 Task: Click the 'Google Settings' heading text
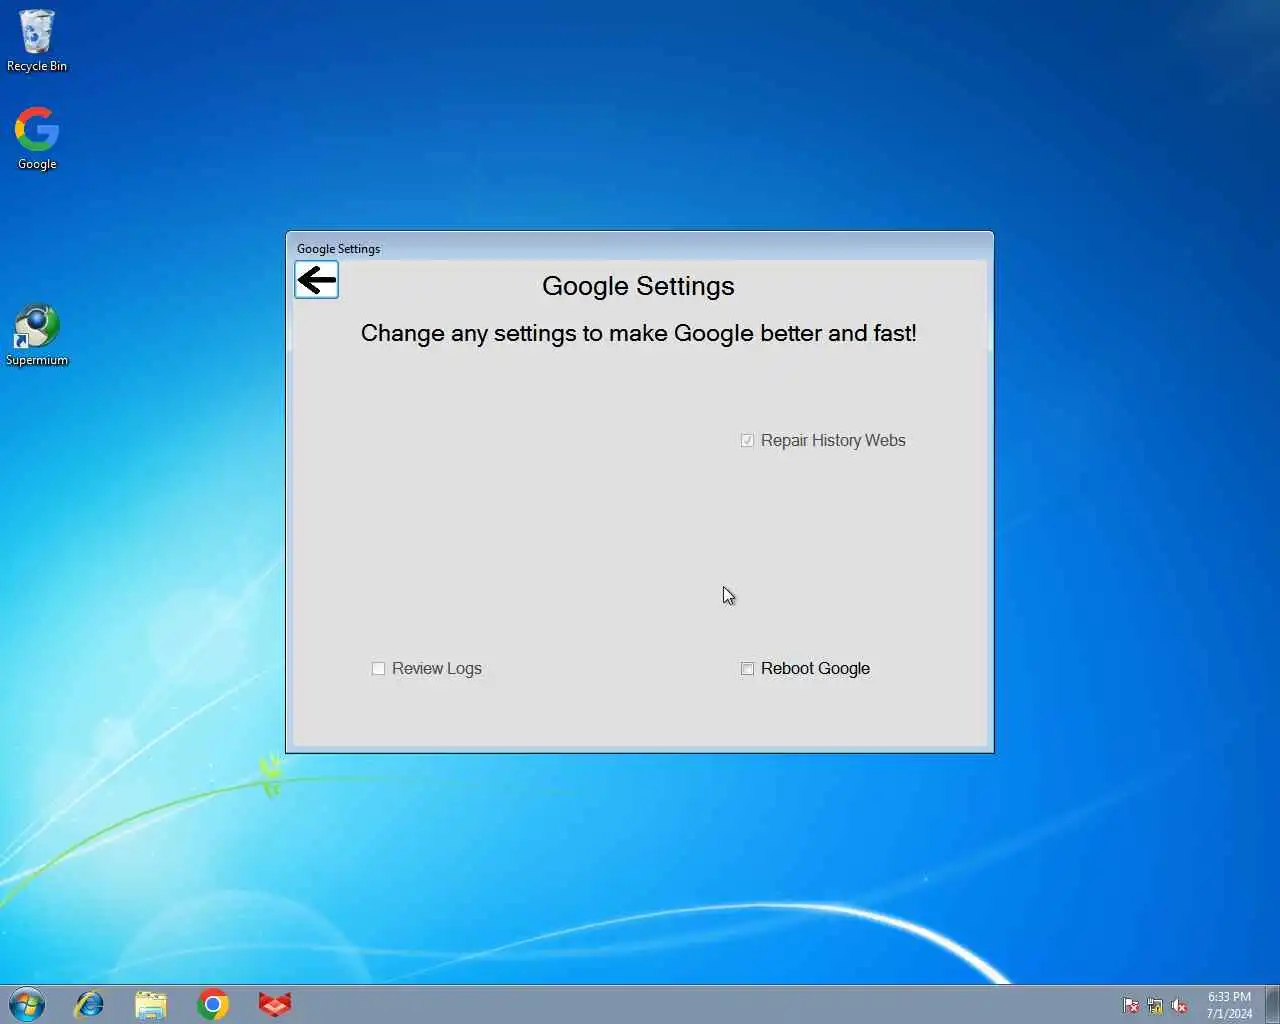coord(638,286)
